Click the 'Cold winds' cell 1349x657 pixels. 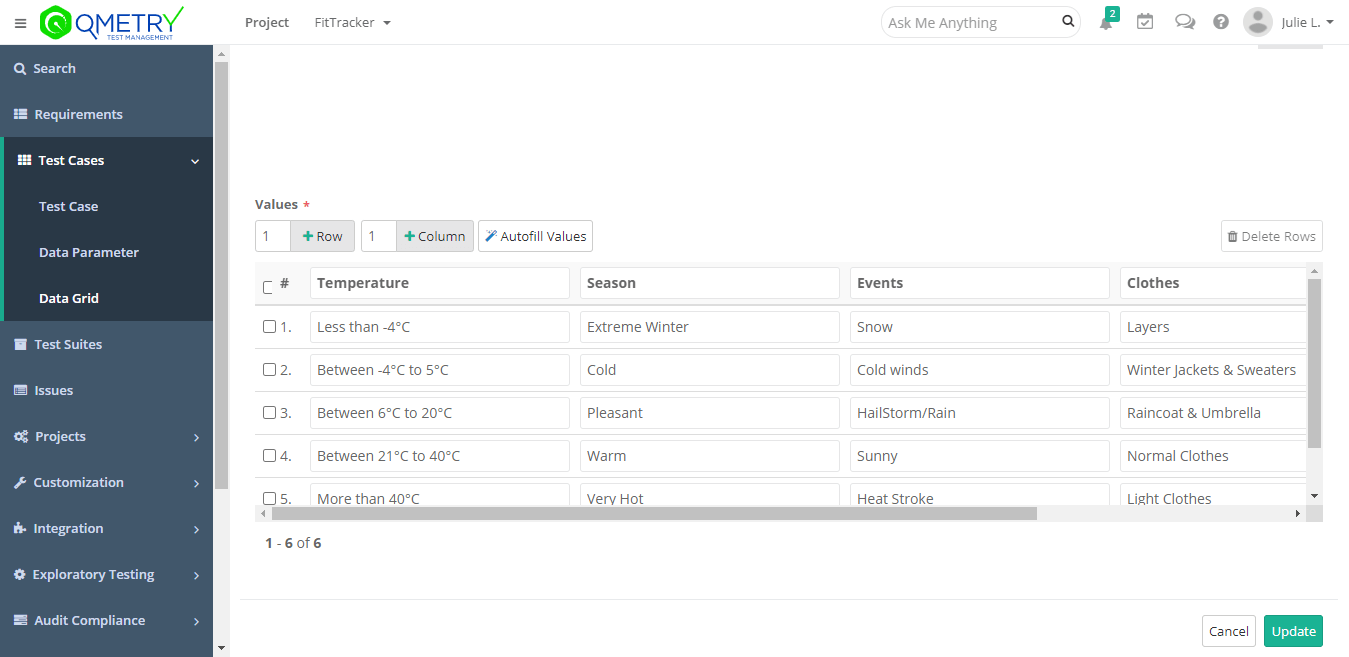coord(980,370)
